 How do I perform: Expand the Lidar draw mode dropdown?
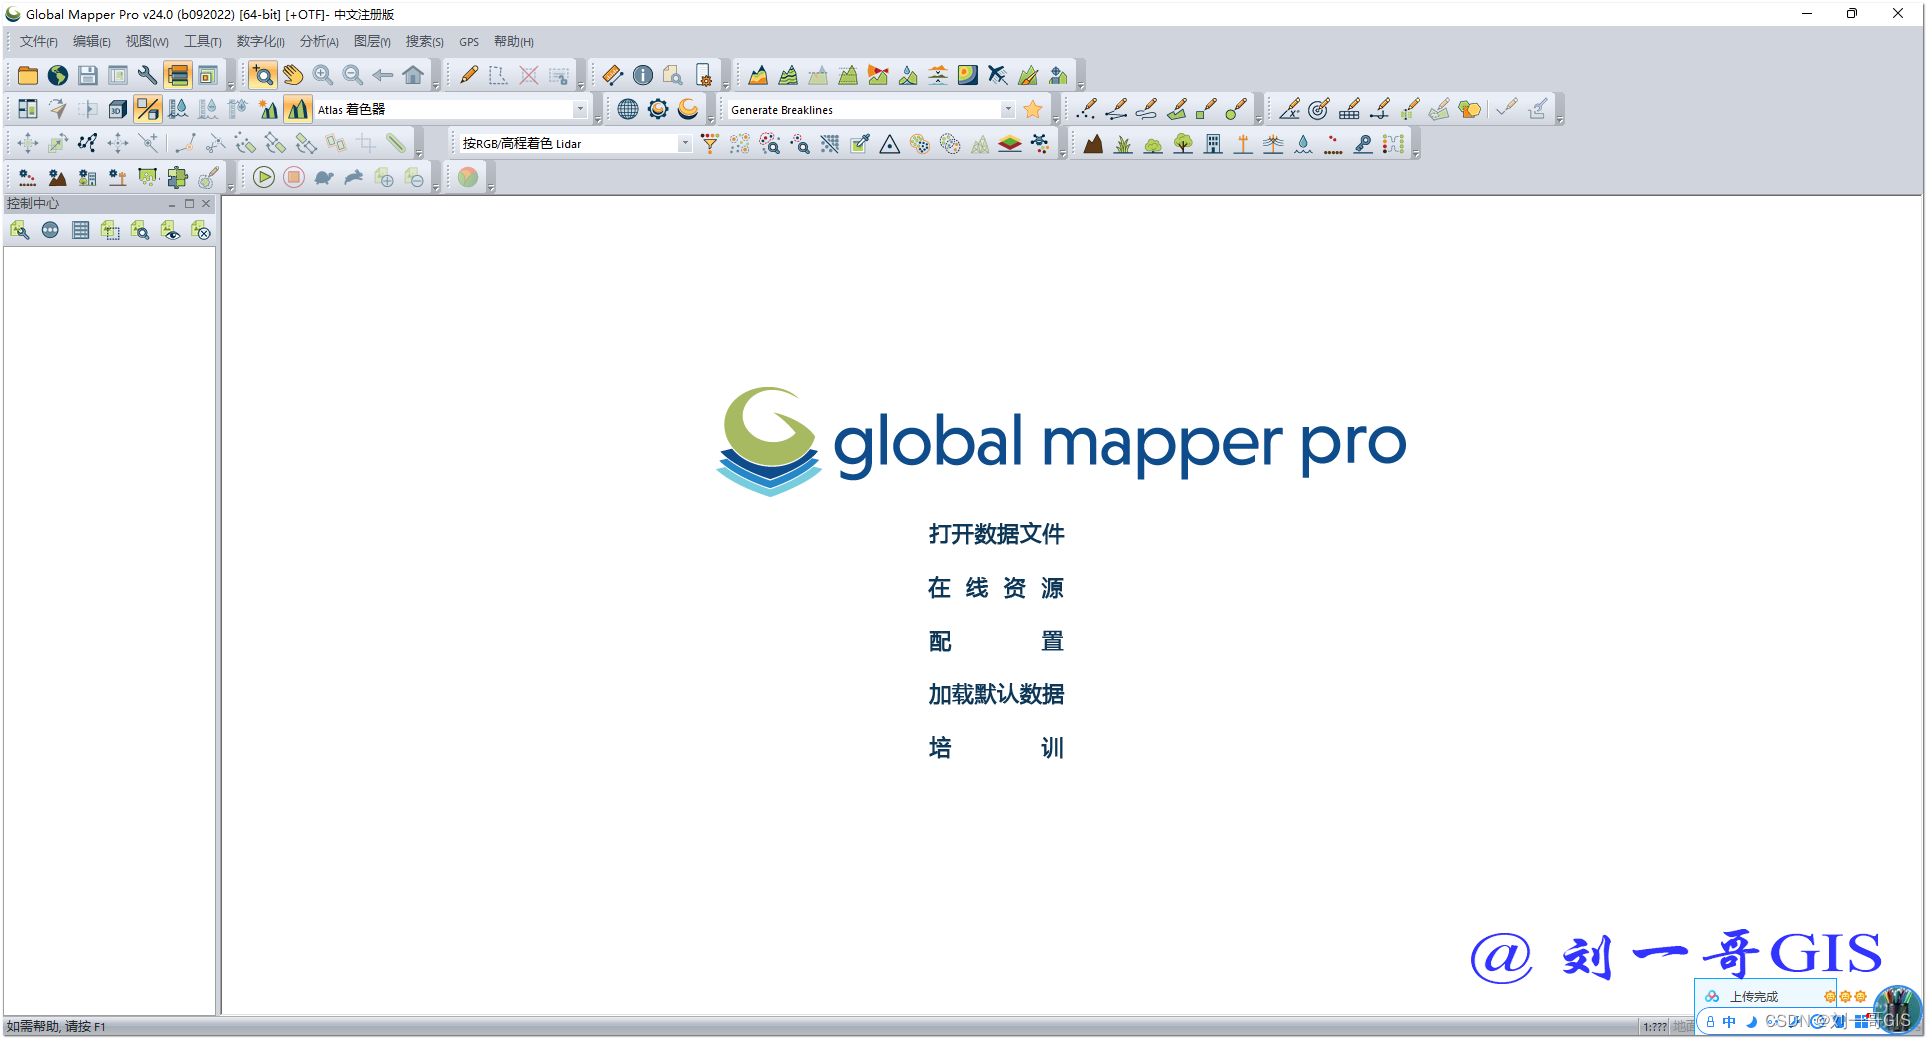(x=685, y=144)
